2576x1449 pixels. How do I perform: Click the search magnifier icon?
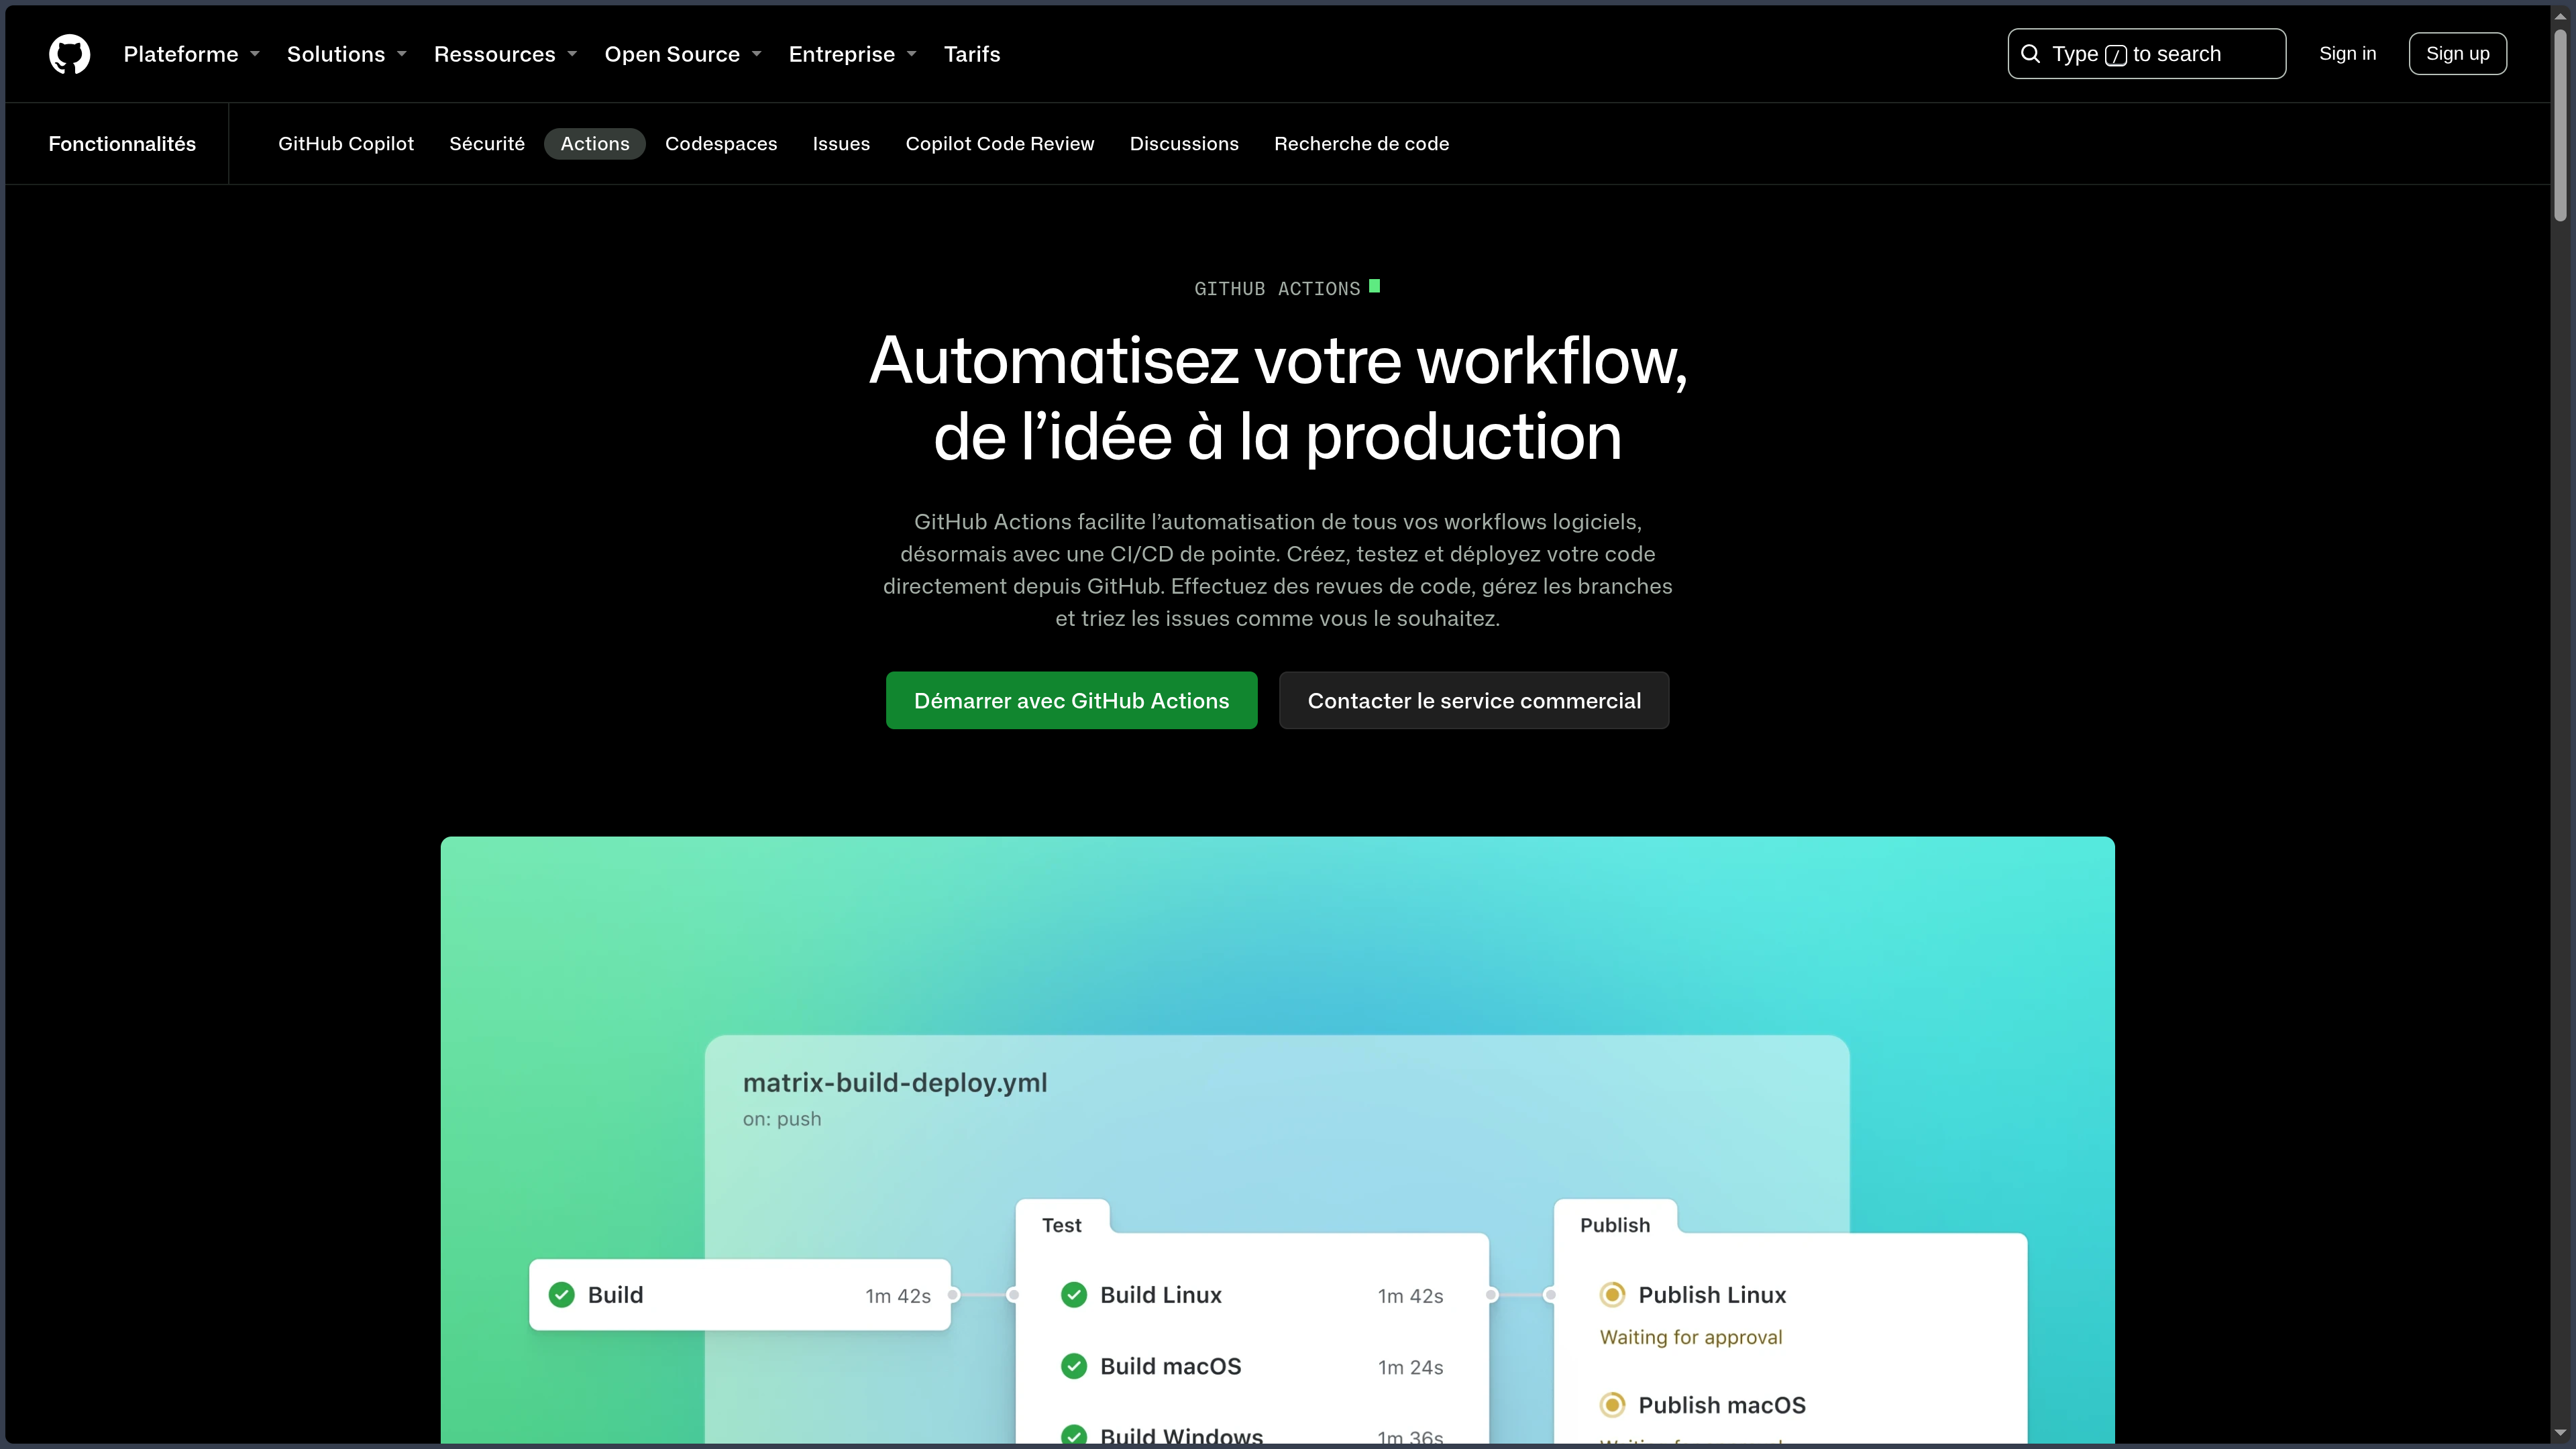pyautogui.click(x=2030, y=54)
